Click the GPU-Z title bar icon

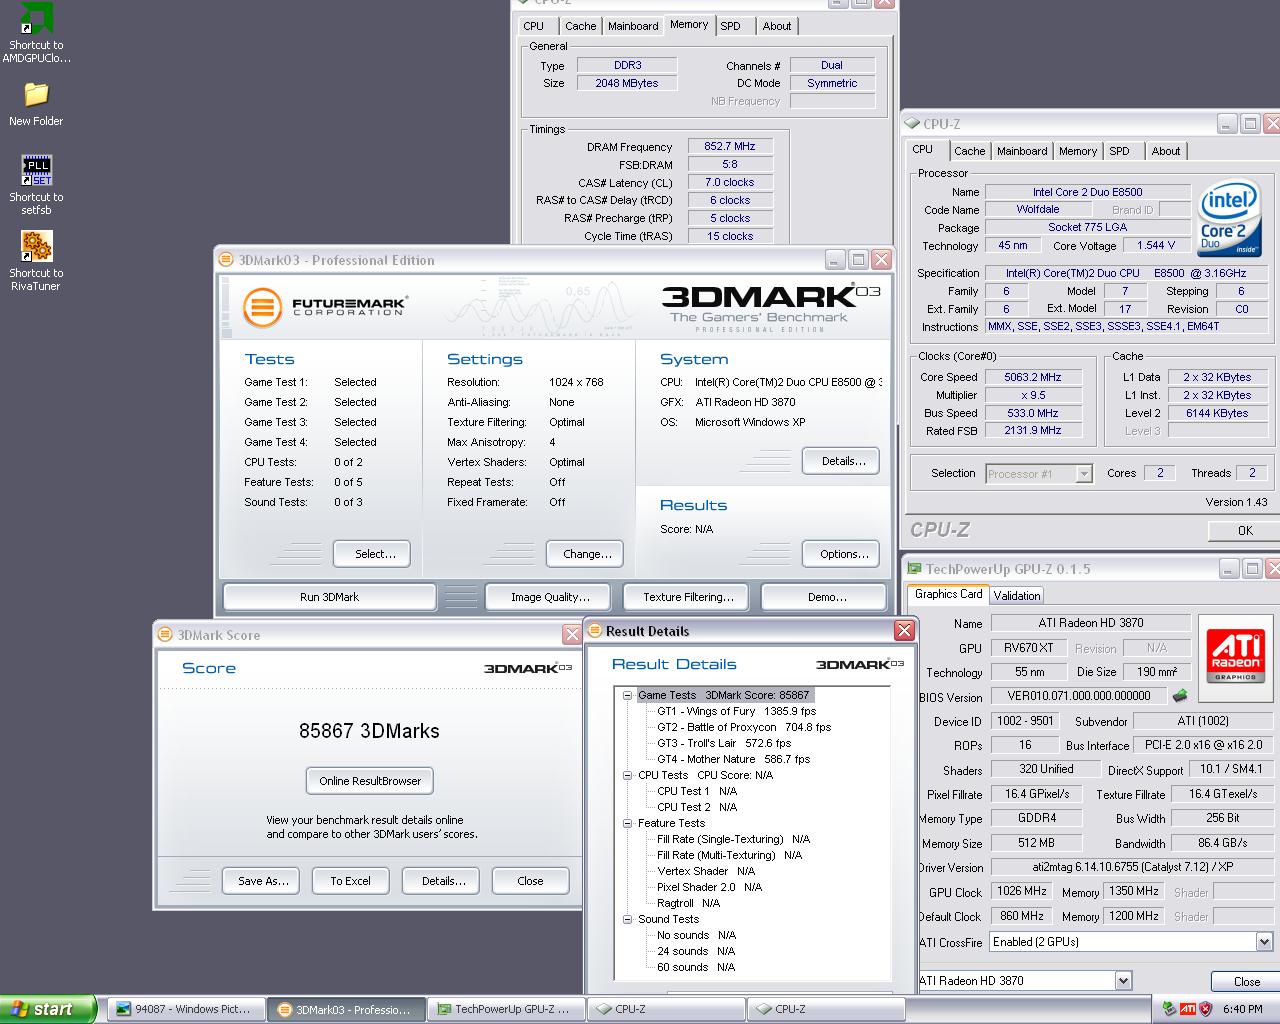pyautogui.click(x=914, y=569)
